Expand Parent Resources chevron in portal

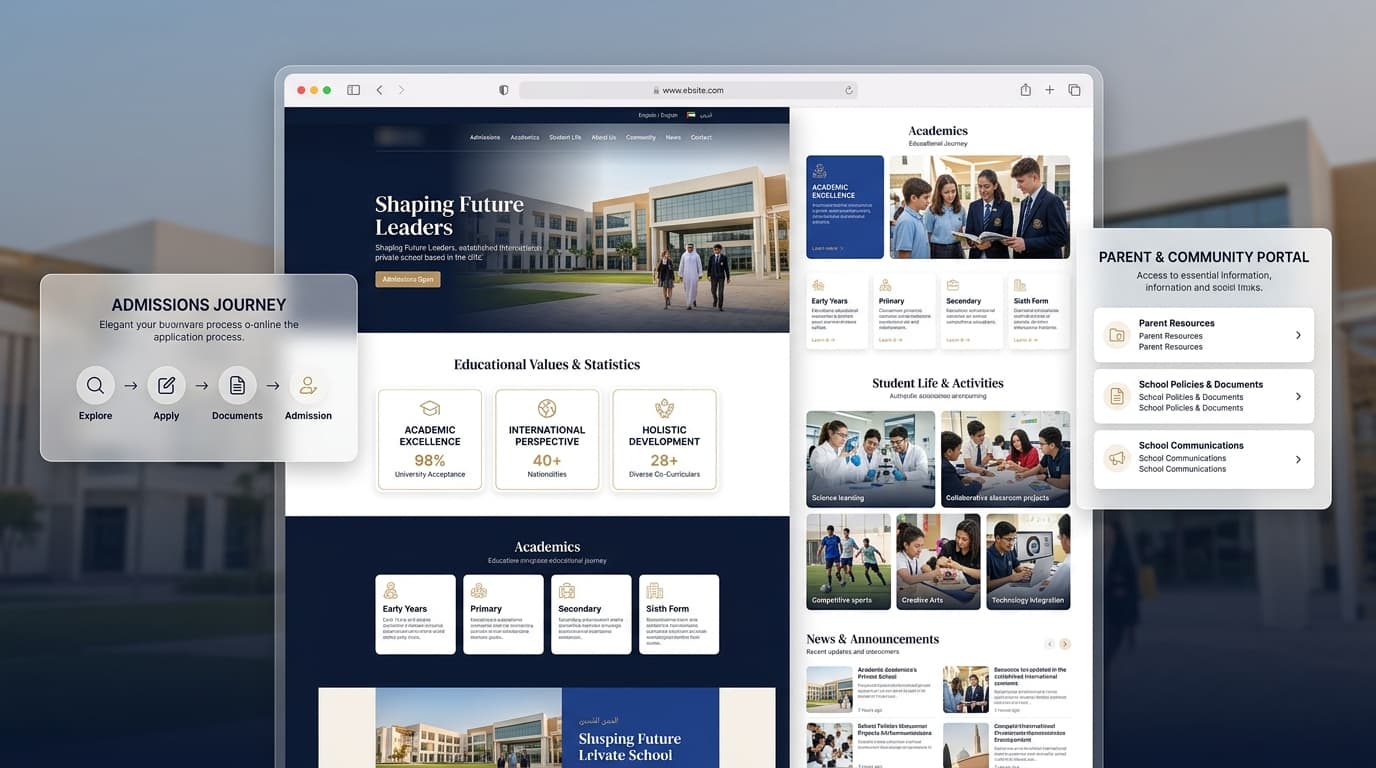pos(1298,335)
